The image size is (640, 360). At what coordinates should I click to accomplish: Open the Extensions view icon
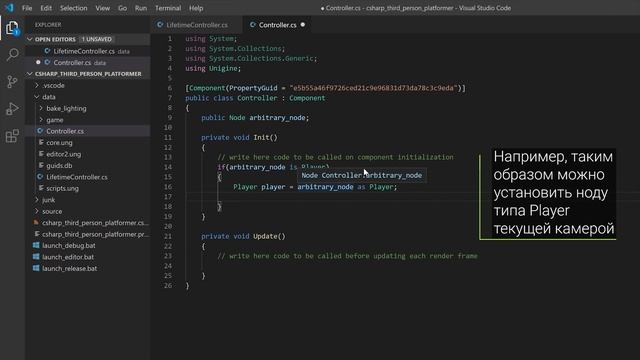(12, 136)
